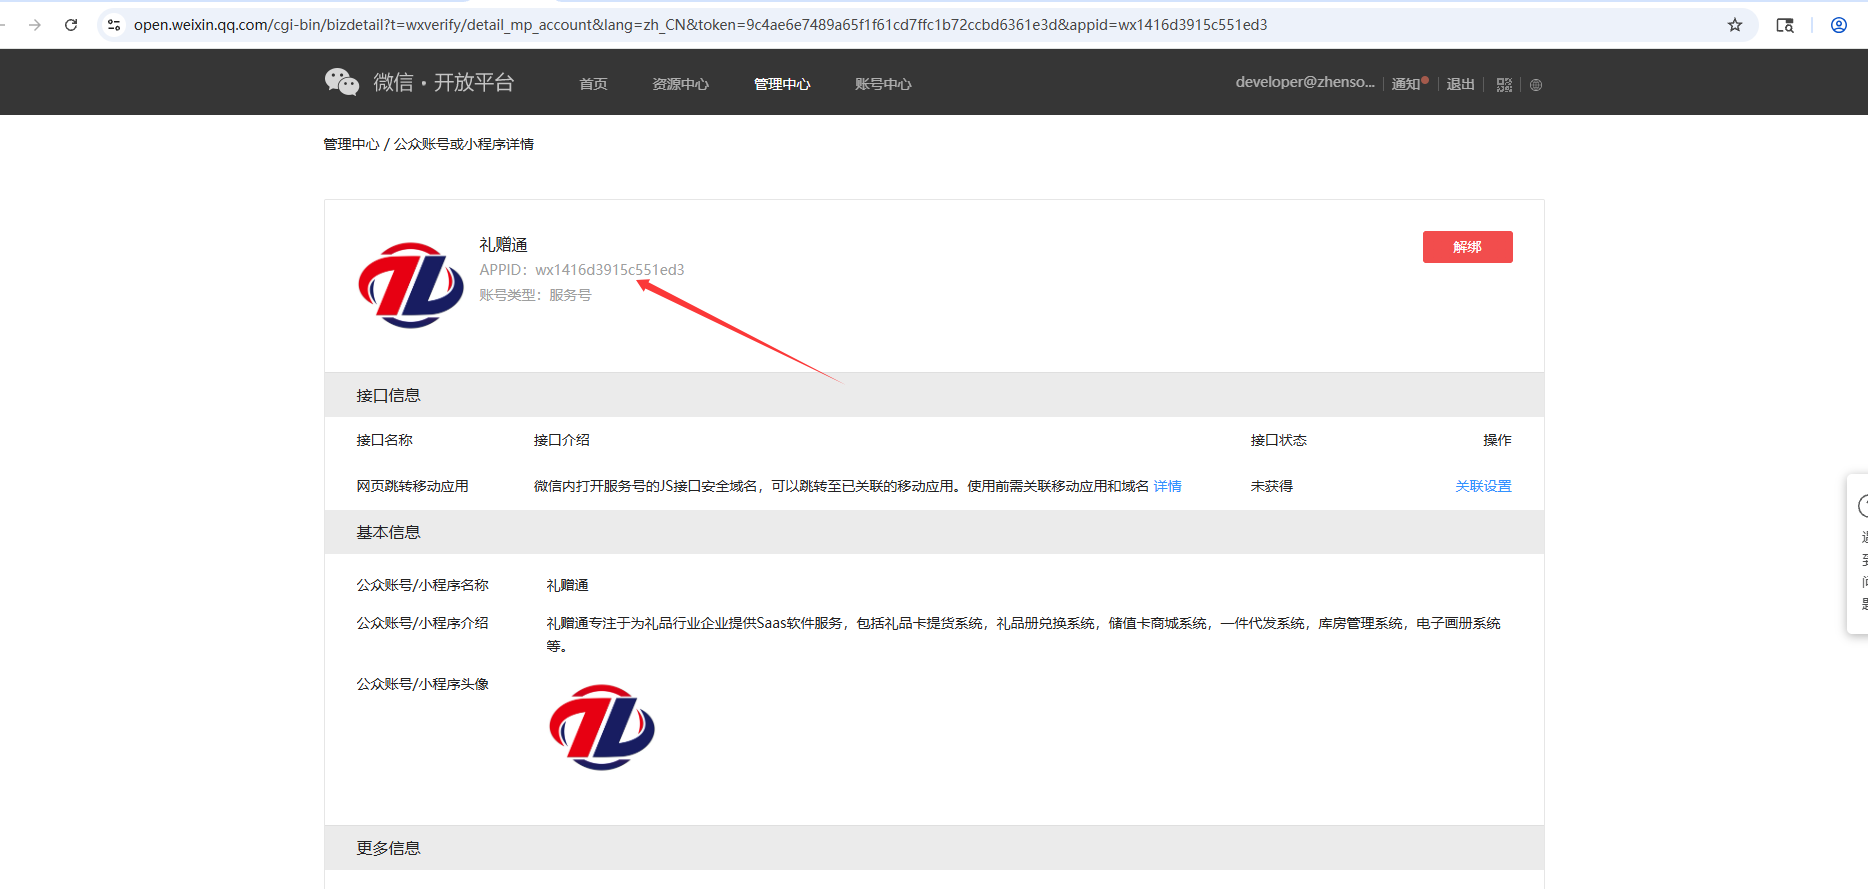Click the 接口信息 section header
The height and width of the screenshot is (889, 1868).
(x=934, y=395)
